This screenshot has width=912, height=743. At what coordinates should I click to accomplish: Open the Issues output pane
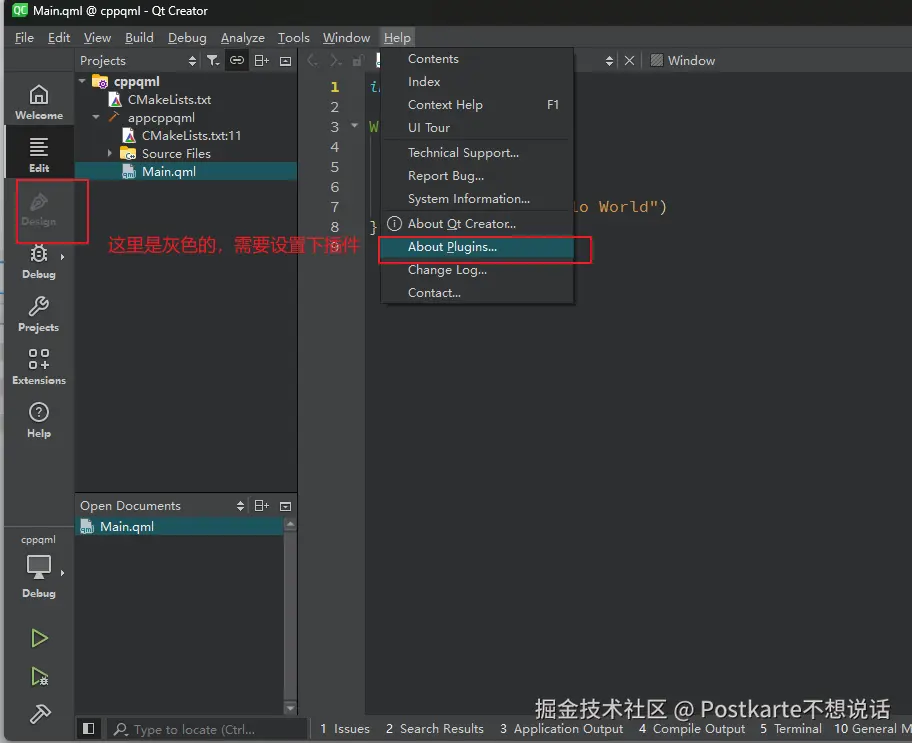pos(345,728)
